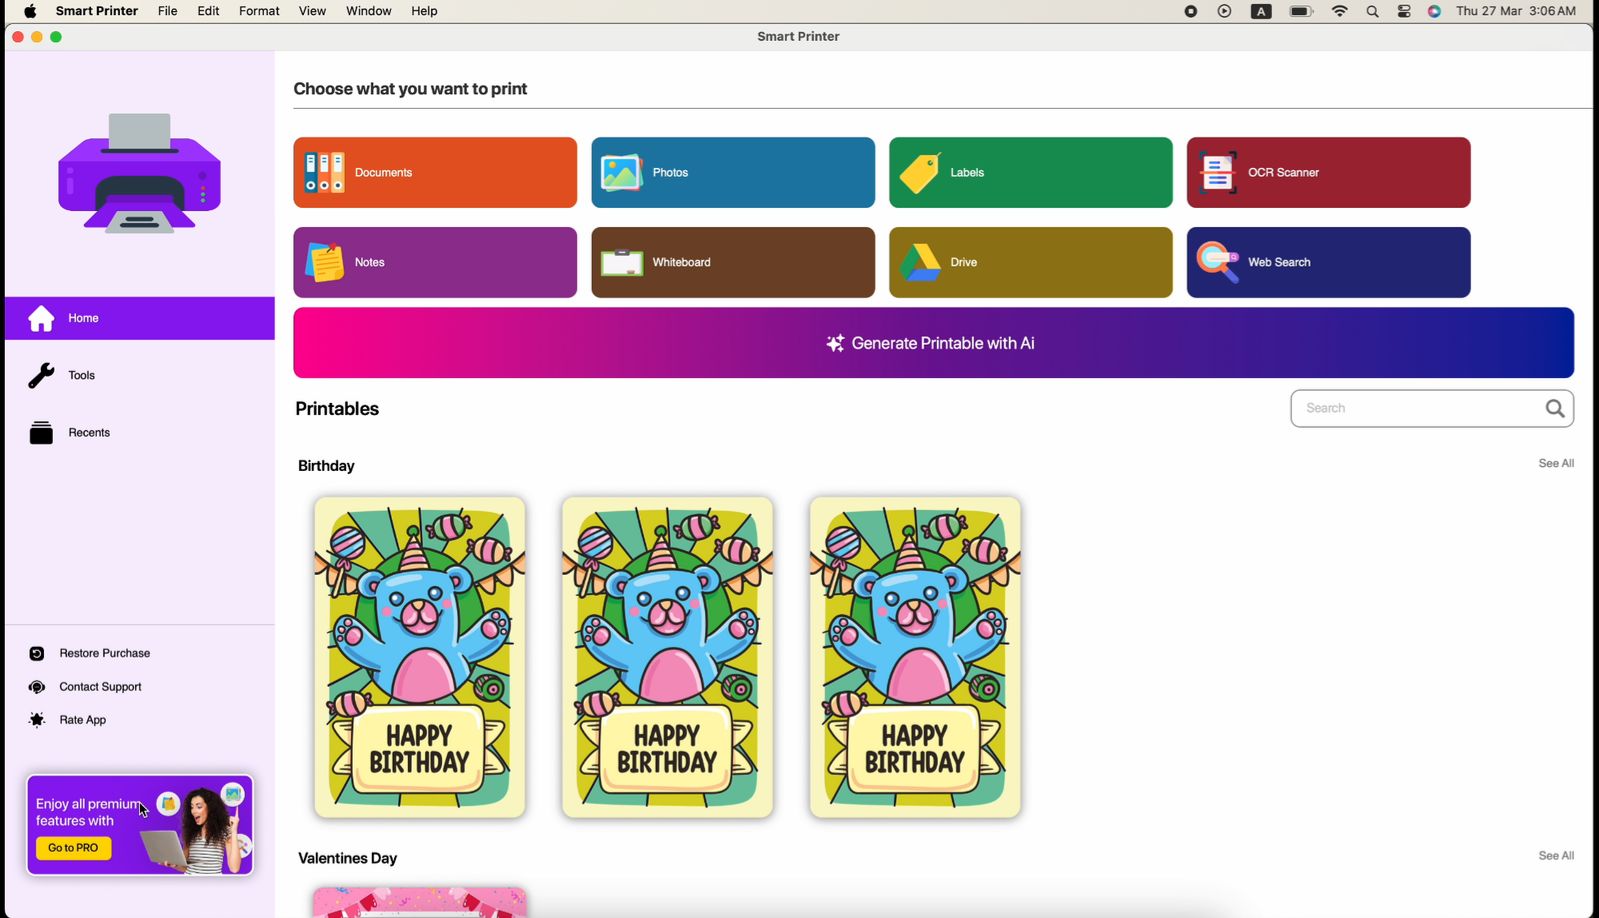Screen dimensions: 1599x918
Task: Open the Drive tile
Action: click(x=1030, y=262)
